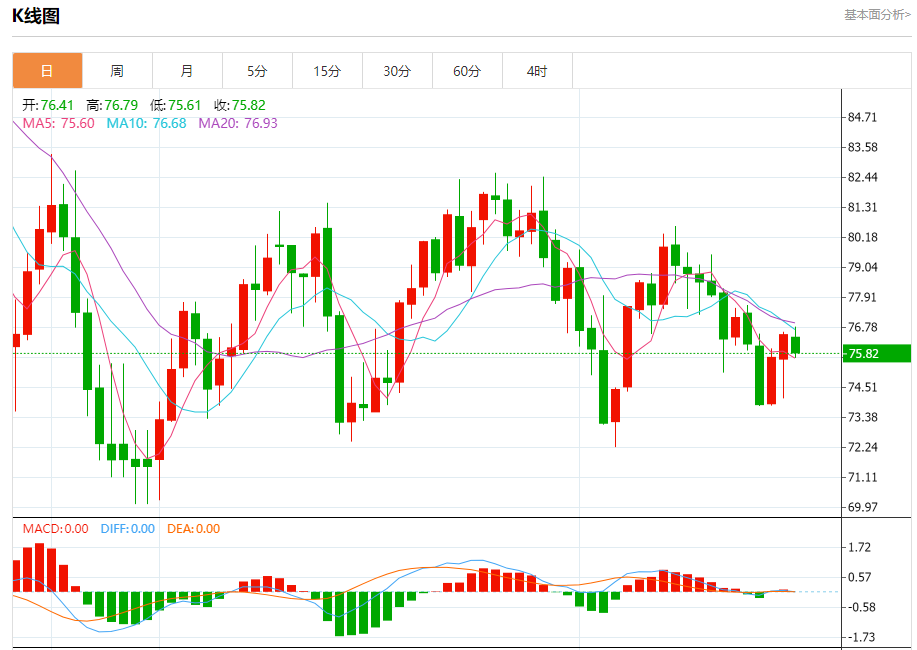Click the 77.91 price axis label

[x=863, y=297]
